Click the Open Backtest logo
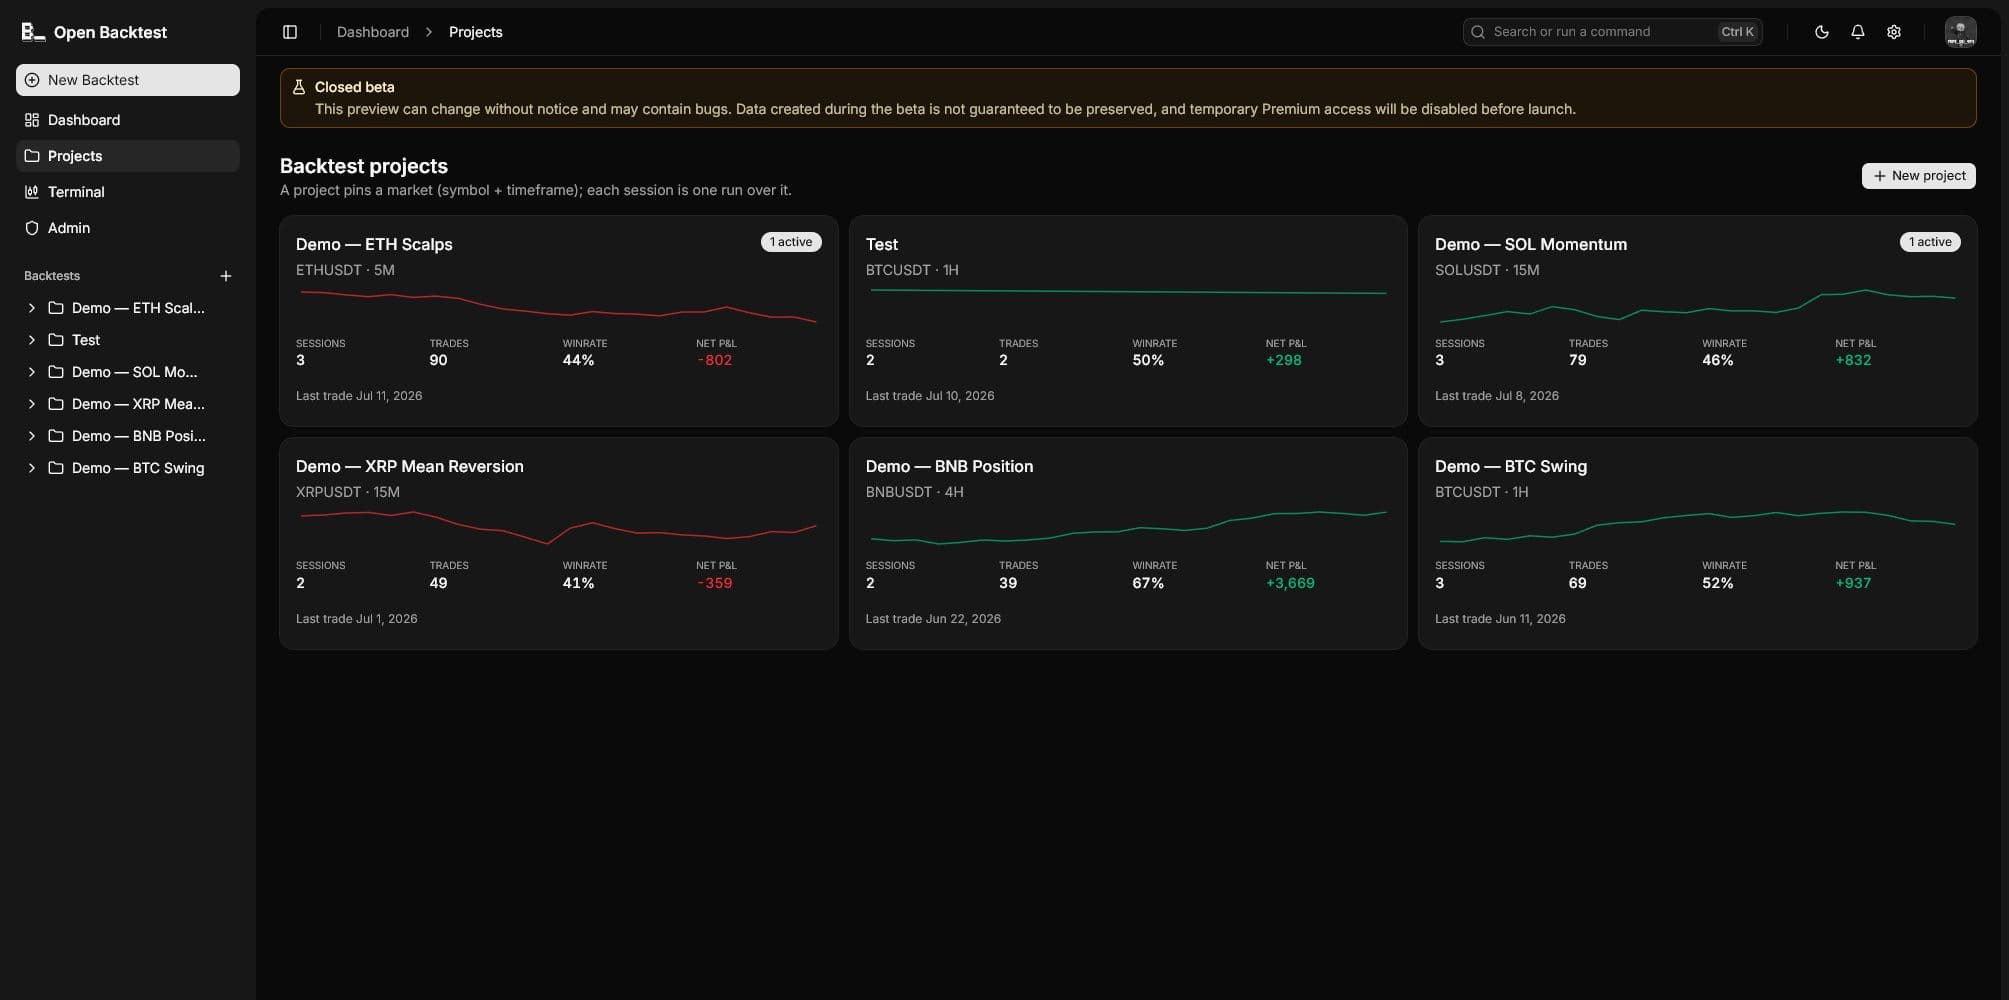This screenshot has height=1000, width=2009. coord(94,32)
